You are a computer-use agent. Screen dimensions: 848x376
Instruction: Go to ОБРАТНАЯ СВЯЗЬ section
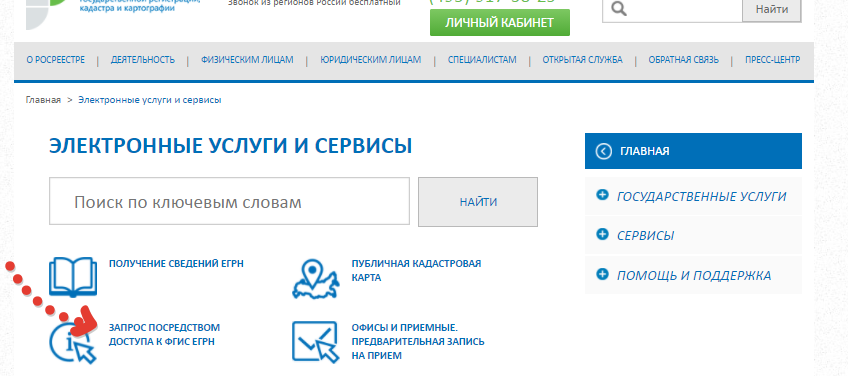(684, 60)
